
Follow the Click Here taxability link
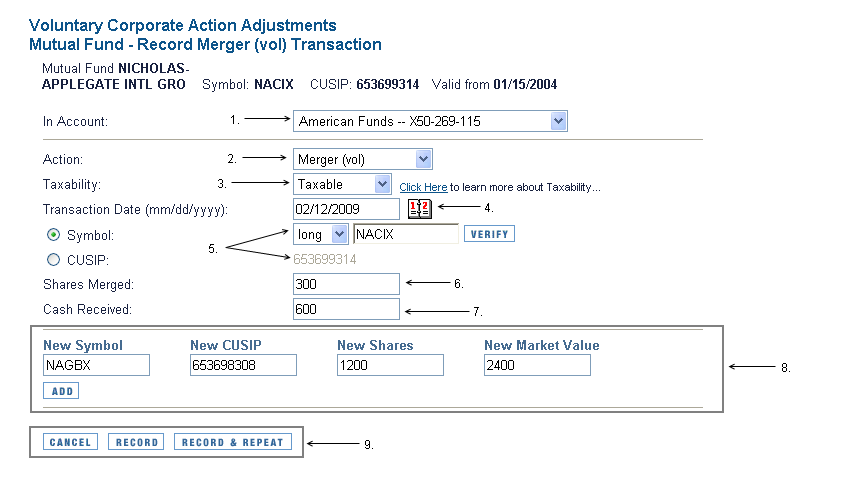tap(423, 187)
